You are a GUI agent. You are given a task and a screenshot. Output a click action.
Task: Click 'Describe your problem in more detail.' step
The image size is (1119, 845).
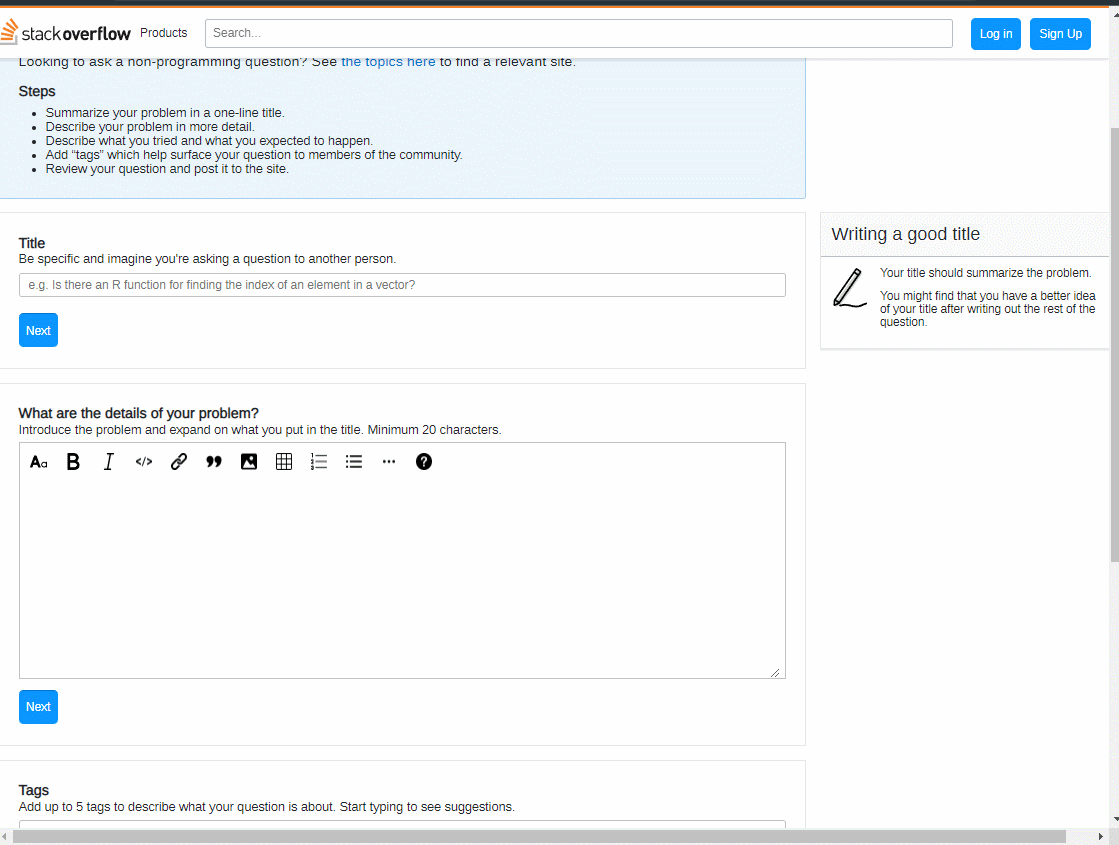150,127
